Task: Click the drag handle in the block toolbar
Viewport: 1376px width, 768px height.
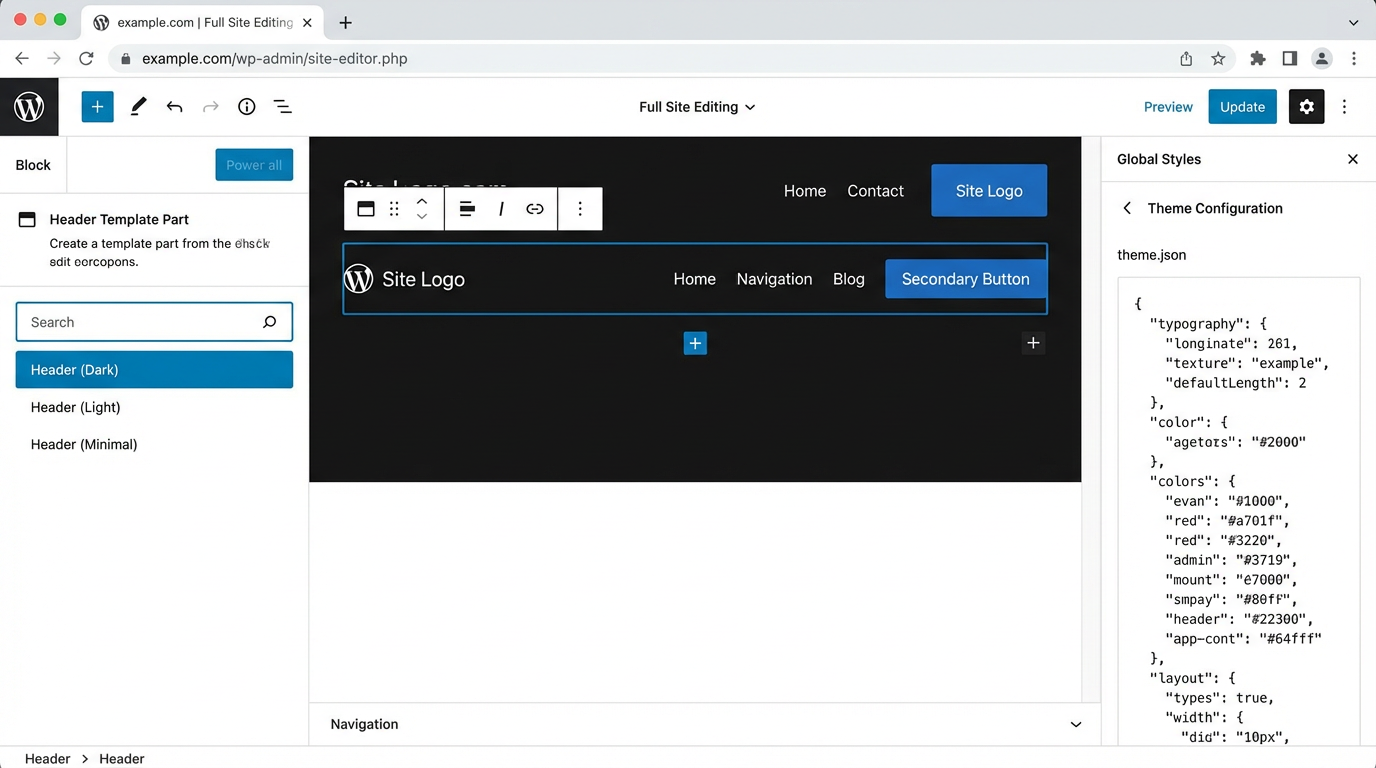Action: (x=394, y=208)
